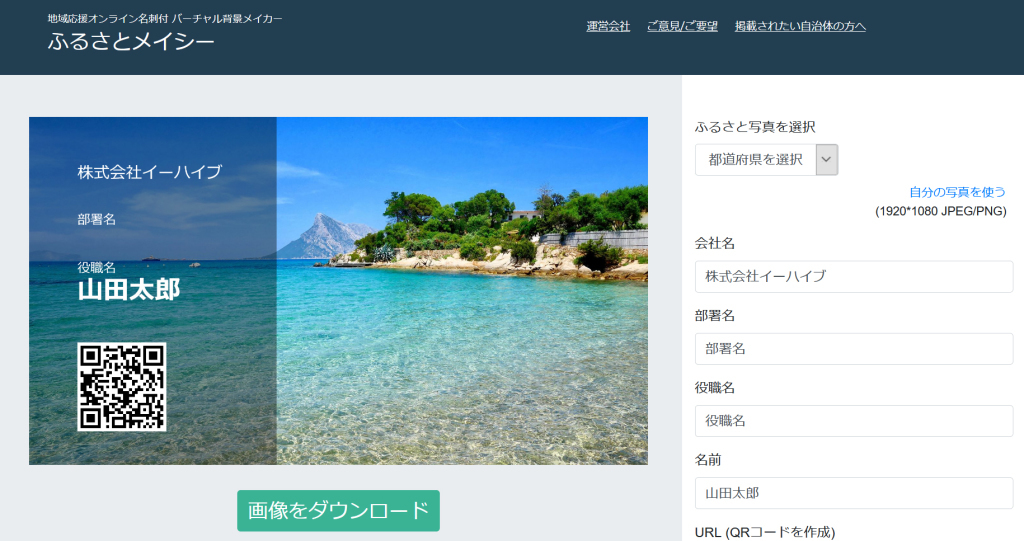
Task: Click the bold 山田太郎 name on the preview
Action: pyautogui.click(x=129, y=290)
